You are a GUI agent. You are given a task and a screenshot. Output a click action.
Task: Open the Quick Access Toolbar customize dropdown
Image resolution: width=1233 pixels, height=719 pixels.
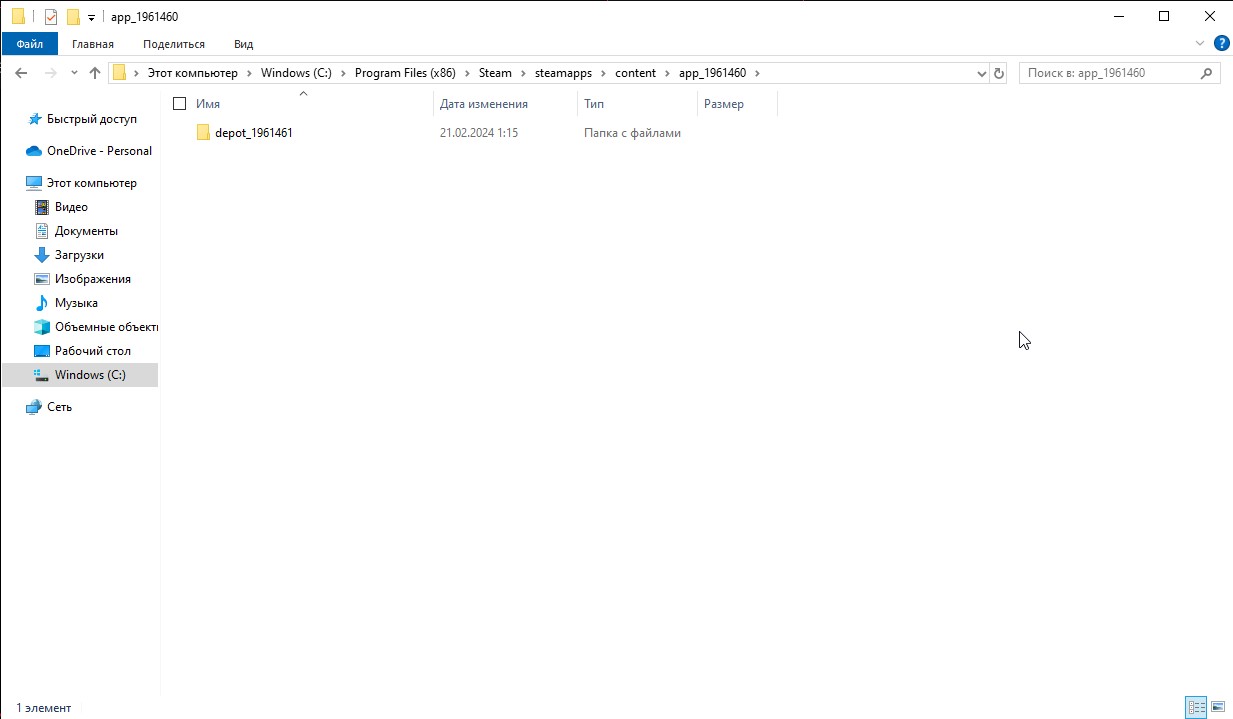click(91, 17)
